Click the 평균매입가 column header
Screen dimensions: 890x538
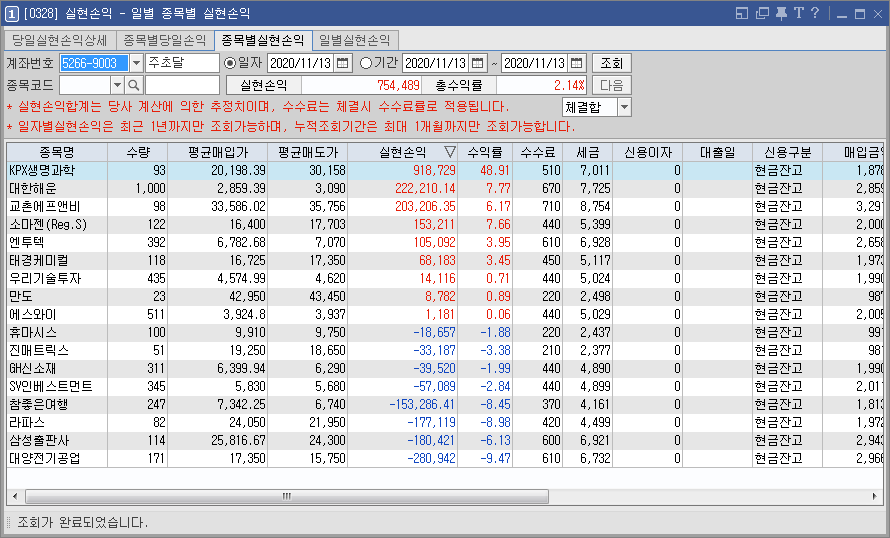point(218,152)
